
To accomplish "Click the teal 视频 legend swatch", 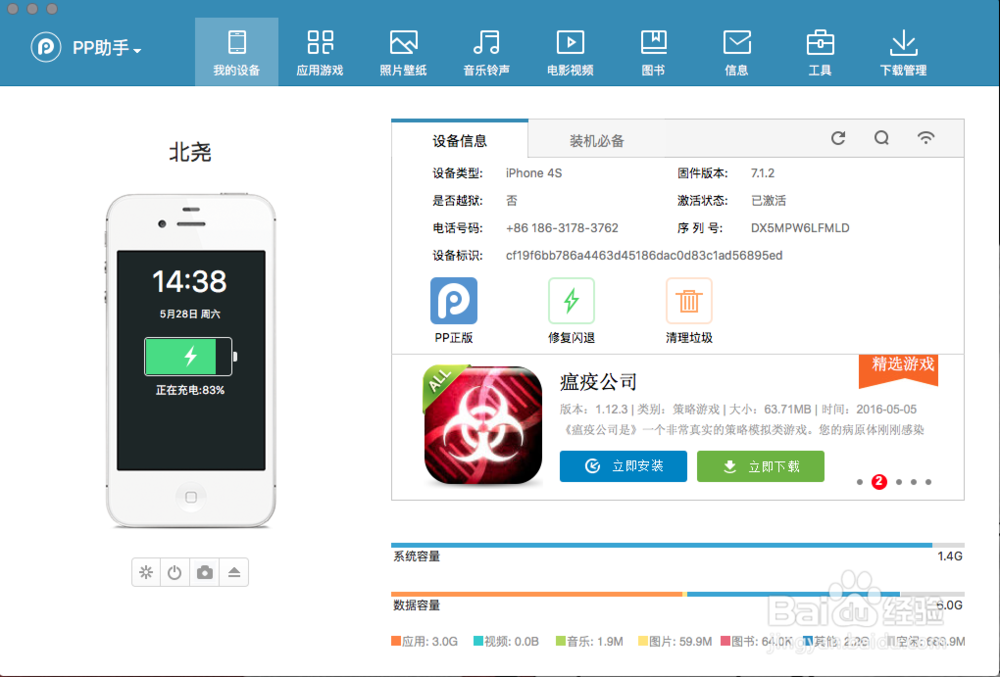I will tap(478, 641).
